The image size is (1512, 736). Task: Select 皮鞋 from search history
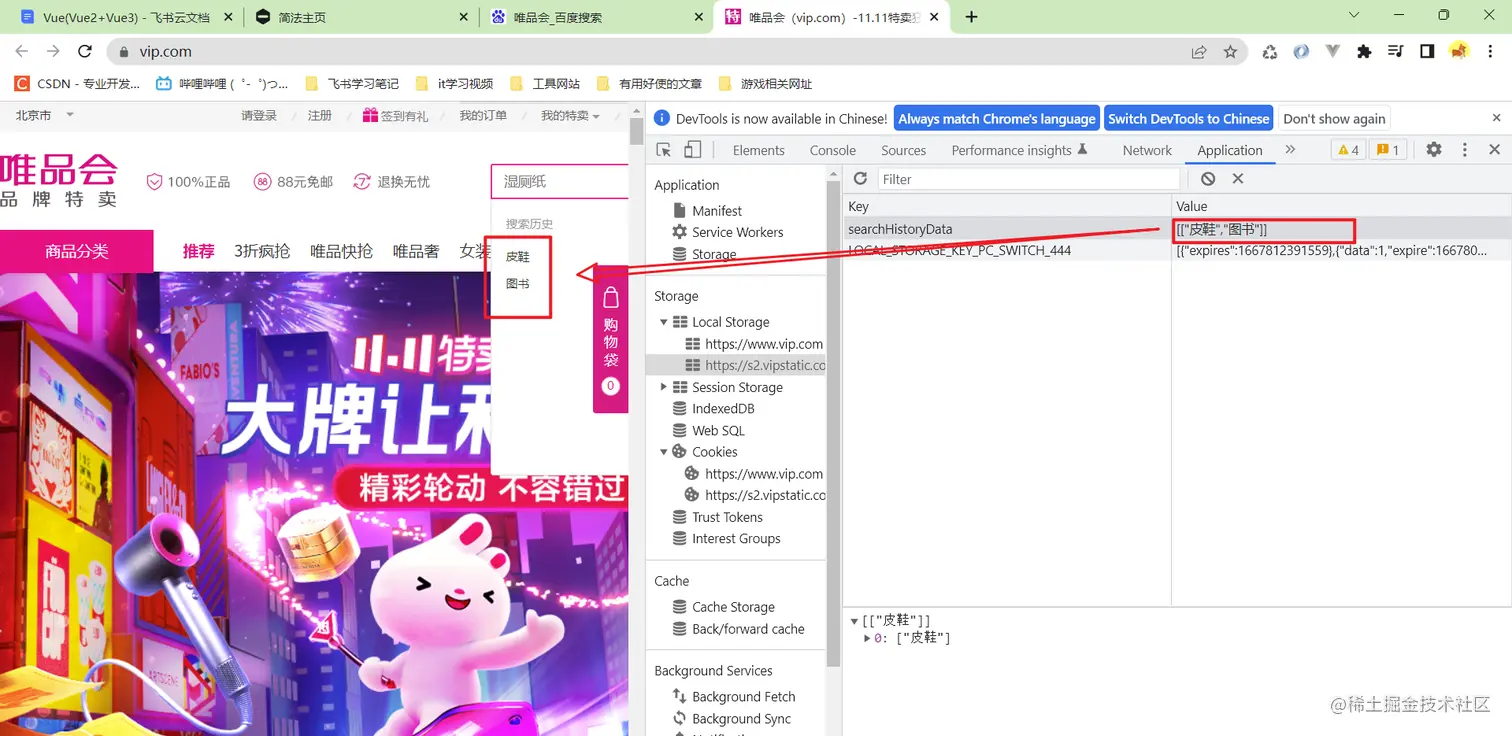517,256
